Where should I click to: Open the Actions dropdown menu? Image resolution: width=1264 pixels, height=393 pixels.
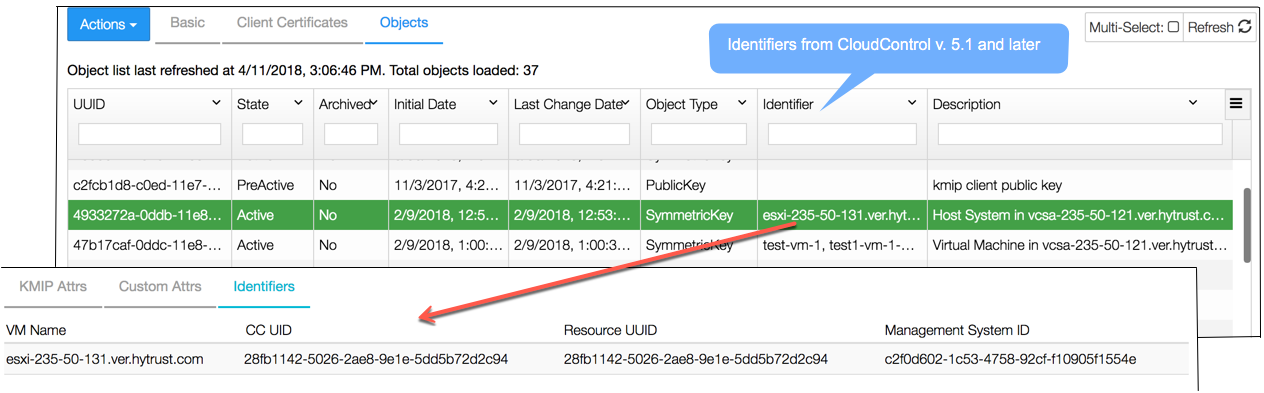(108, 24)
